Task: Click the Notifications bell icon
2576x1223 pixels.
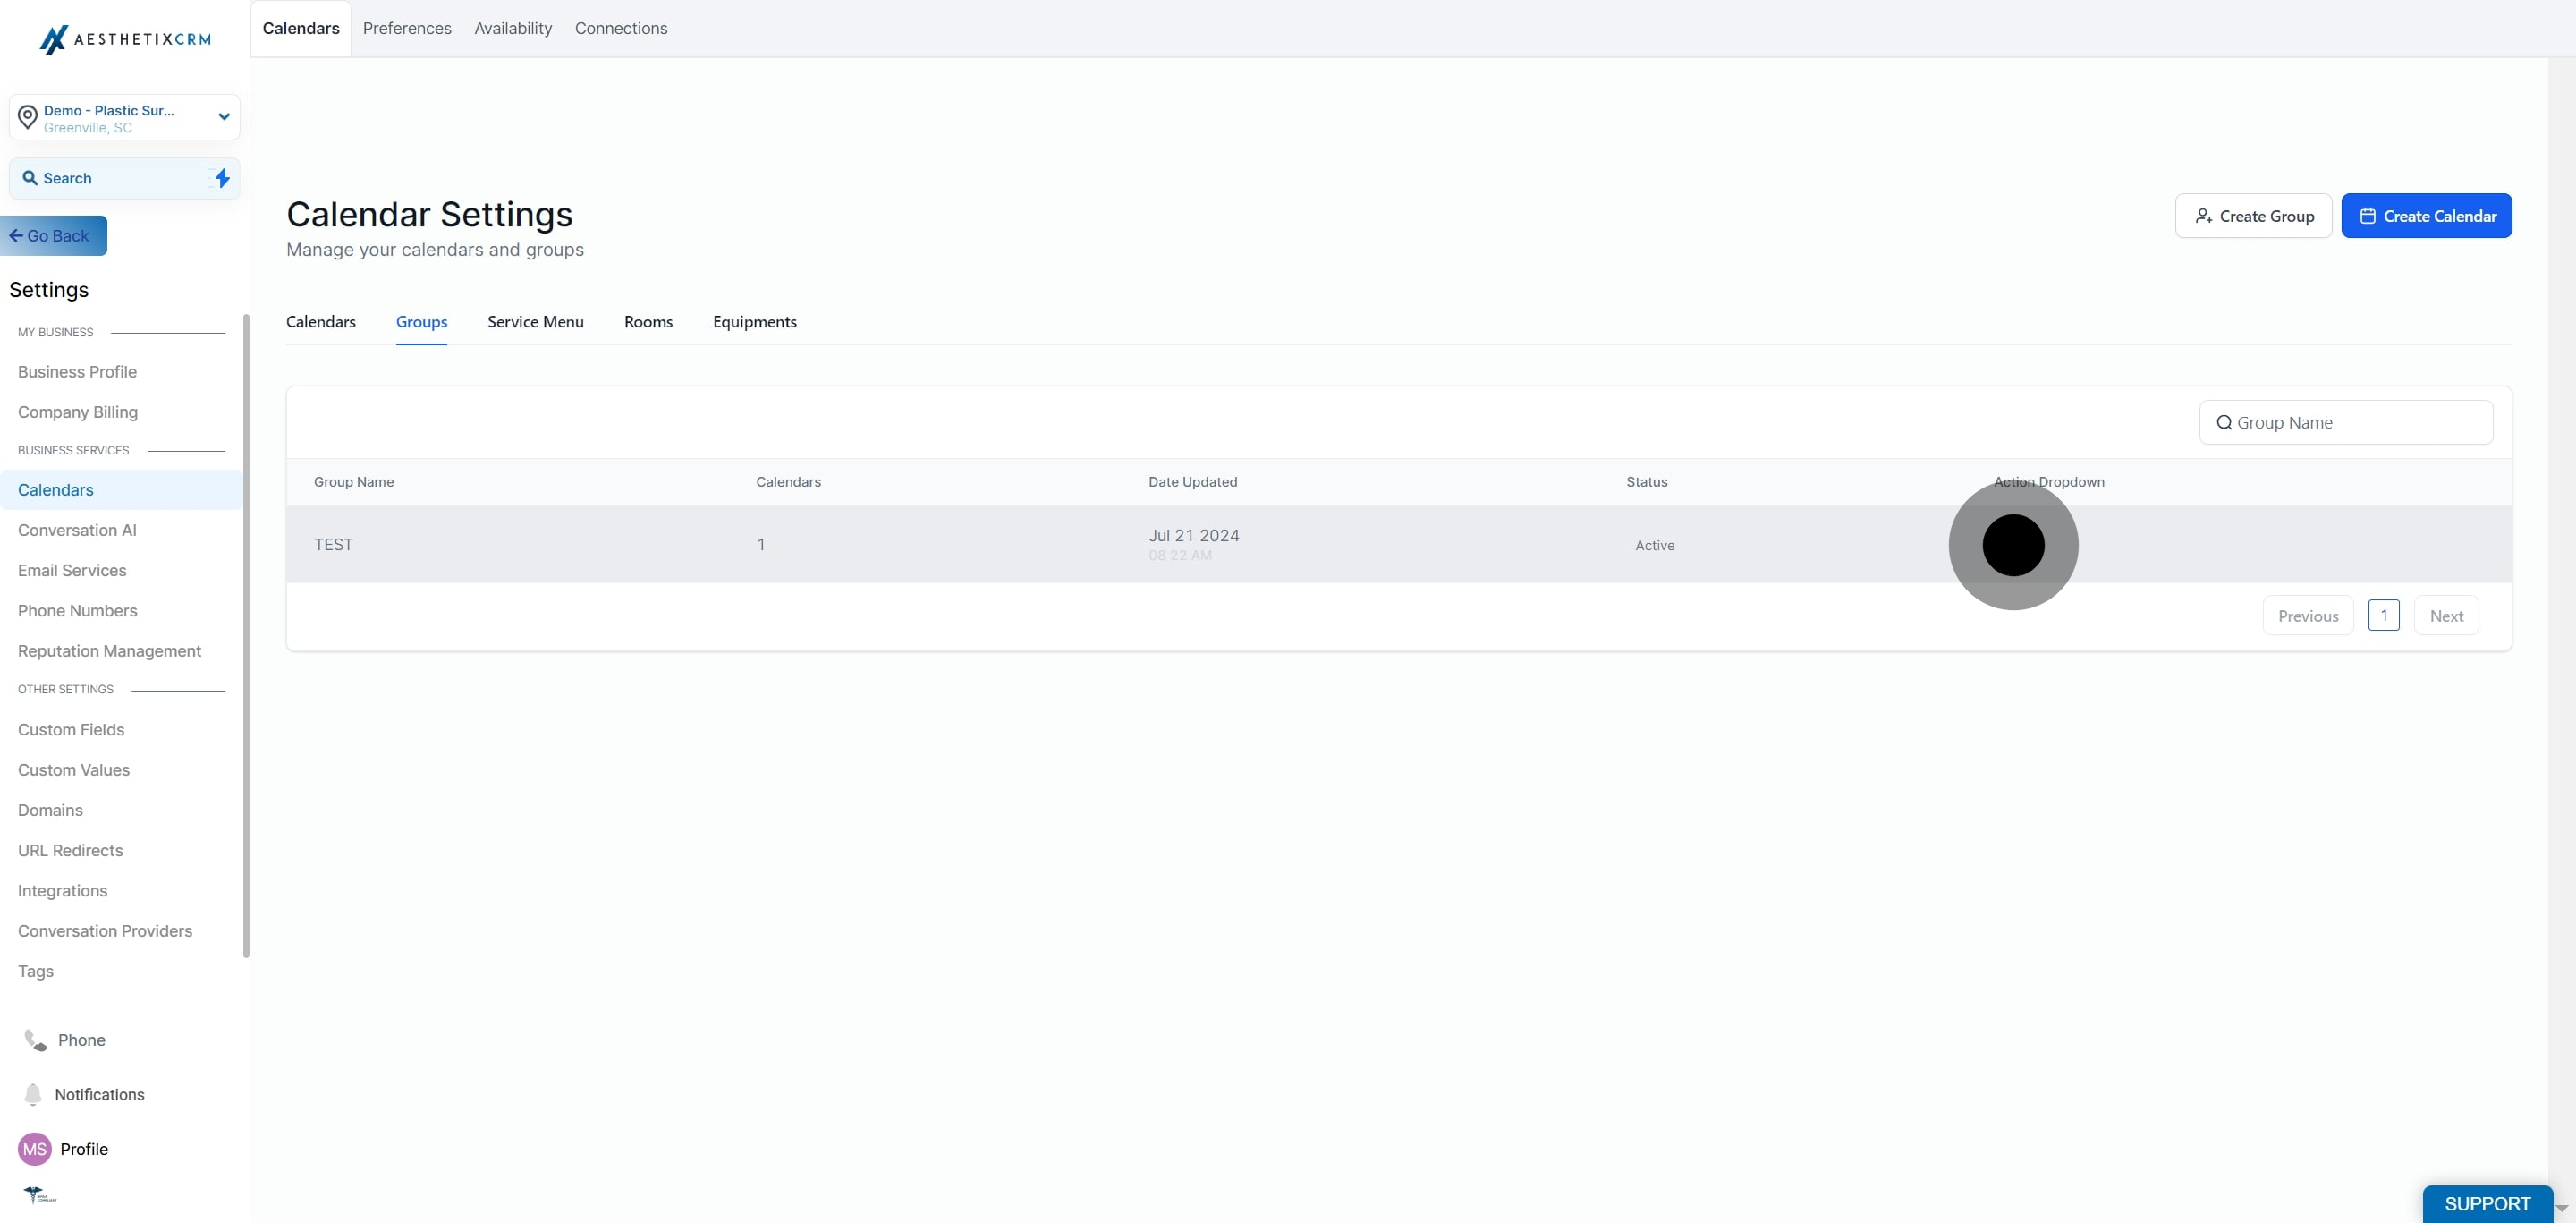Action: (33, 1094)
